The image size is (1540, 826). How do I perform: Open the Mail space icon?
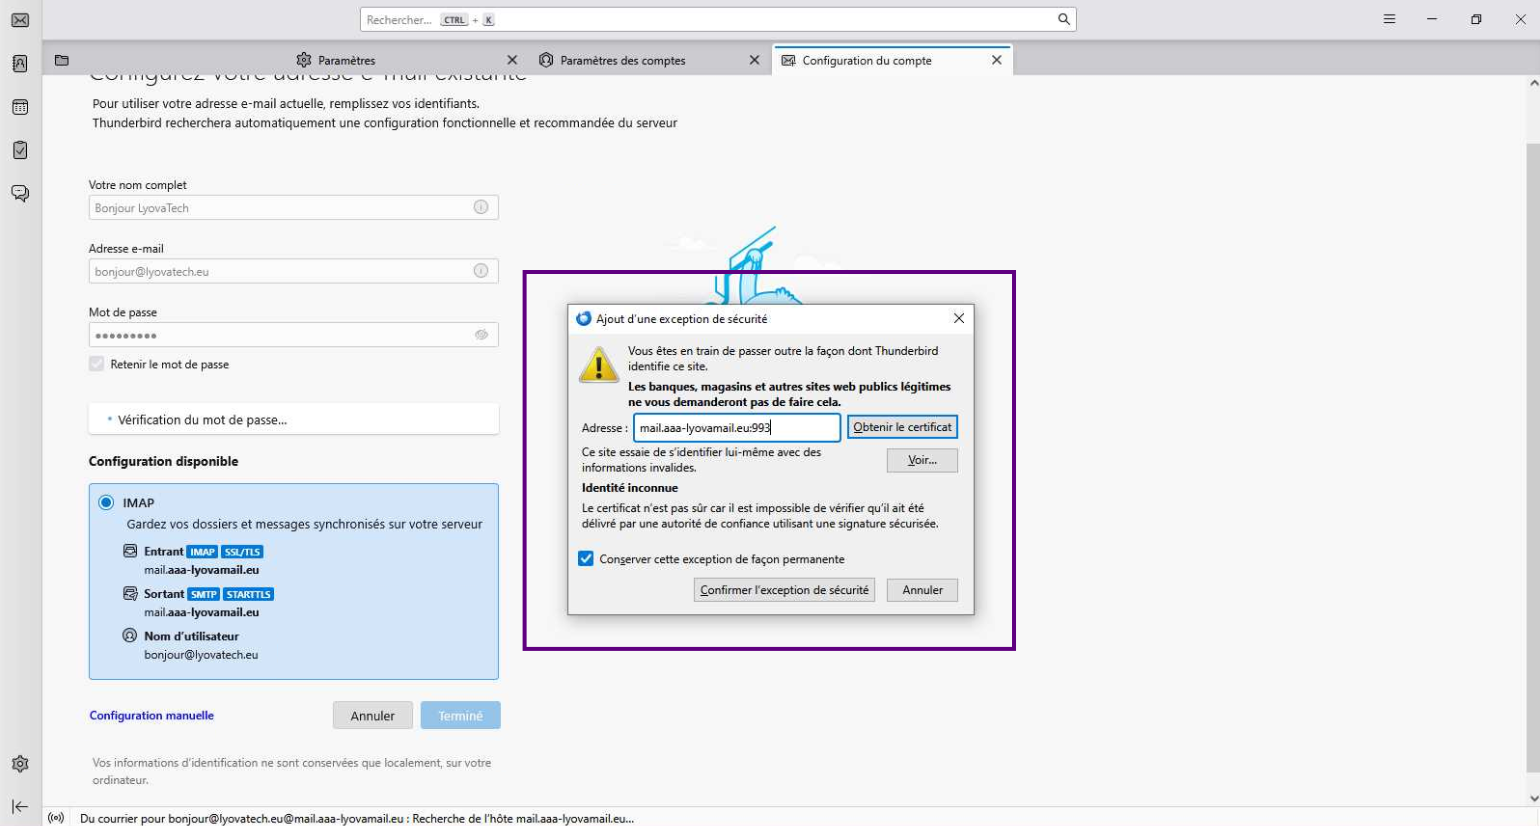(20, 20)
